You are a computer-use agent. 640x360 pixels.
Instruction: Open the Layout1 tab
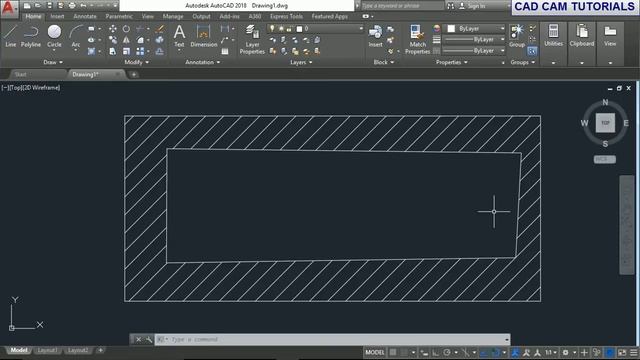point(47,350)
